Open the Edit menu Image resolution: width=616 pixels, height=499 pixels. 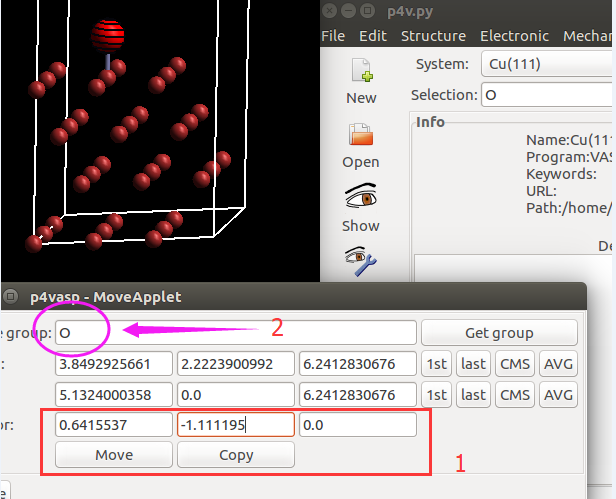(x=373, y=36)
